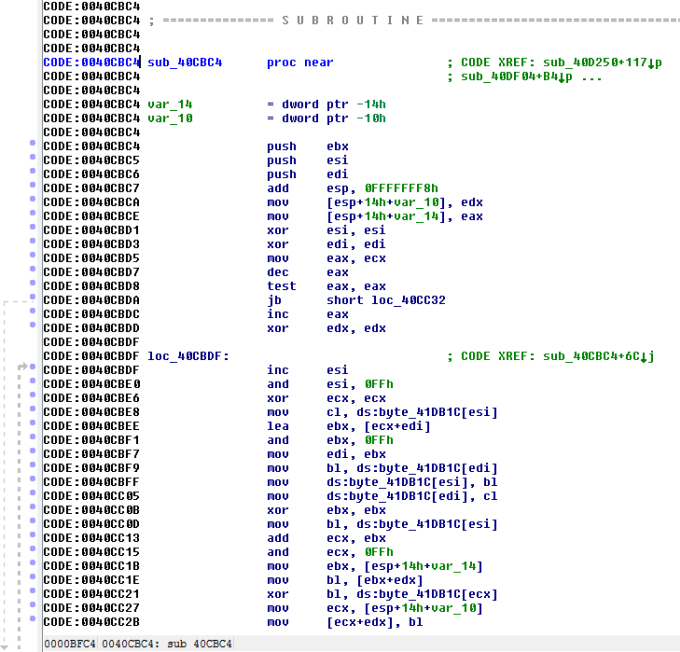Click the 'proc near' keyword
Screen dimensions: 680x652
pos(300,62)
